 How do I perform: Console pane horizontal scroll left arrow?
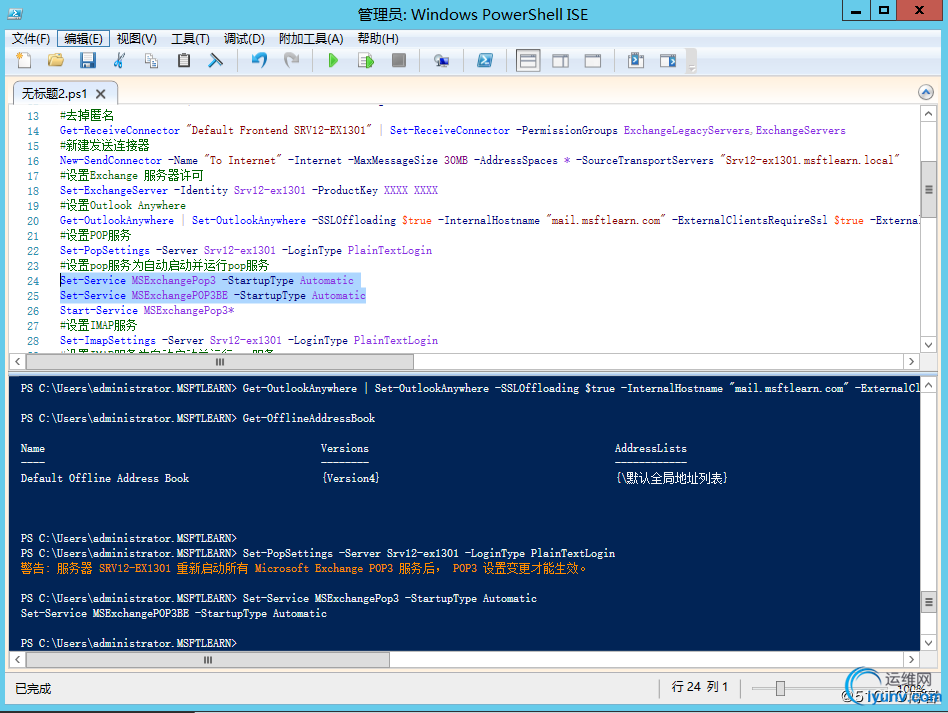18,659
